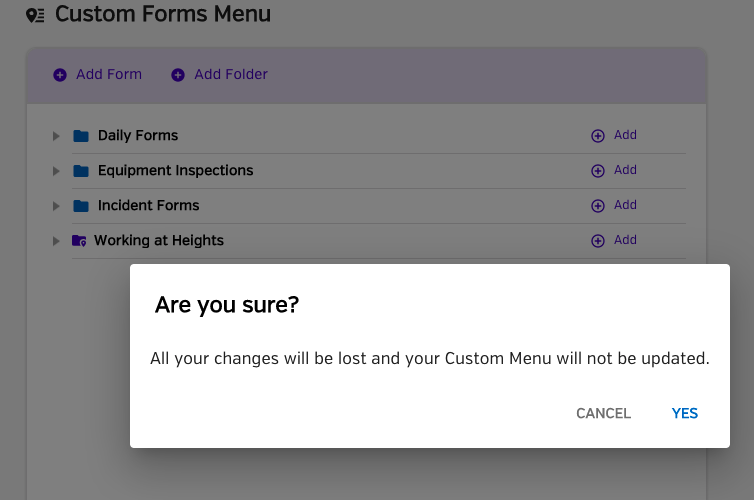
Task: Click Add text for Daily Forms
Action: [x=625, y=135]
